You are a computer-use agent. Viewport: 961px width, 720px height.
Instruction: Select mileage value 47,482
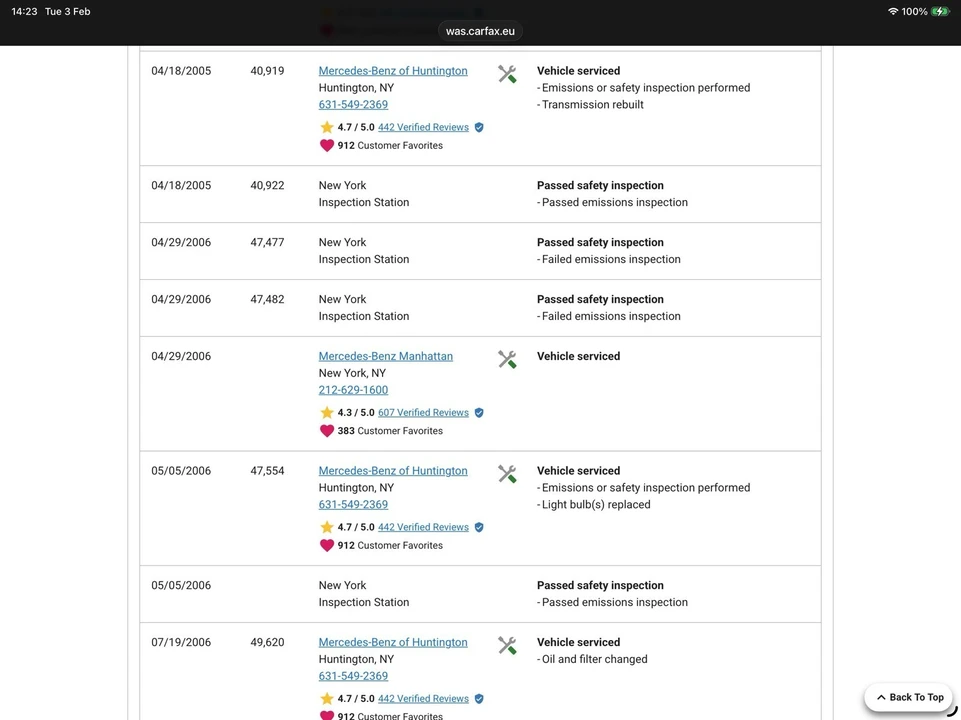267,300
